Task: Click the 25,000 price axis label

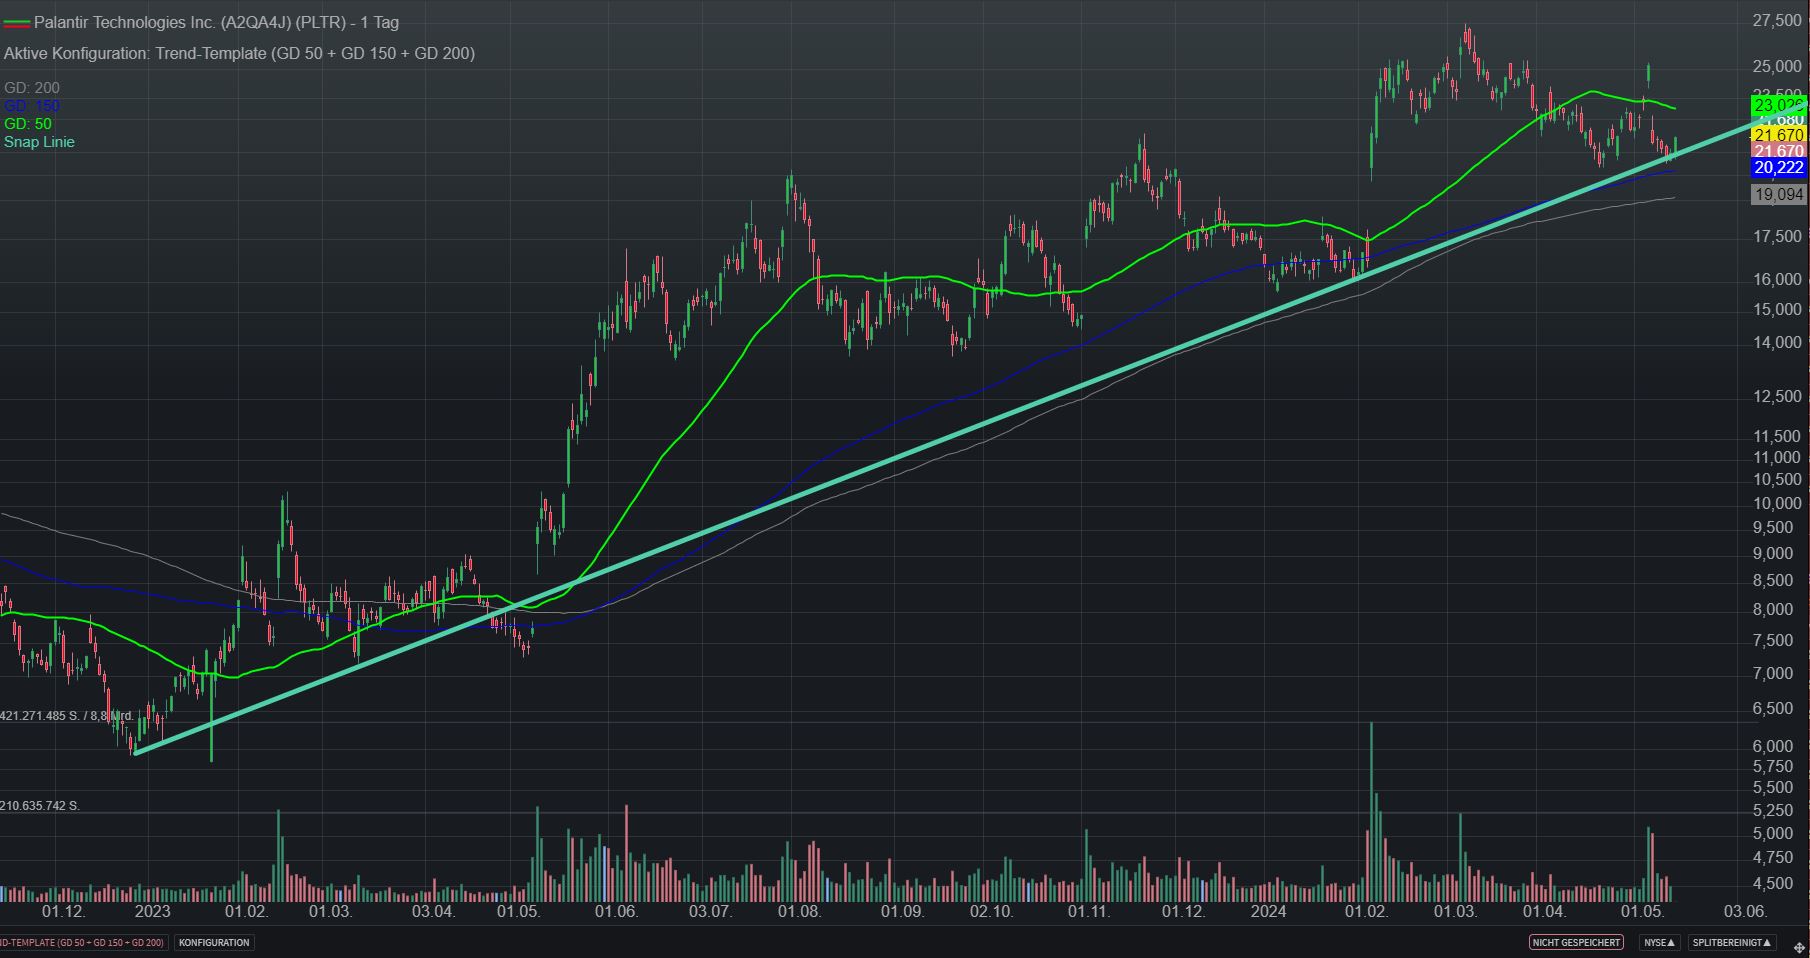Action: coord(1777,67)
